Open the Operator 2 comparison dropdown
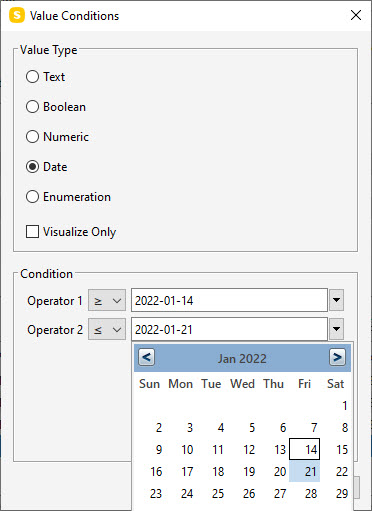The height and width of the screenshot is (511, 372). 107,329
